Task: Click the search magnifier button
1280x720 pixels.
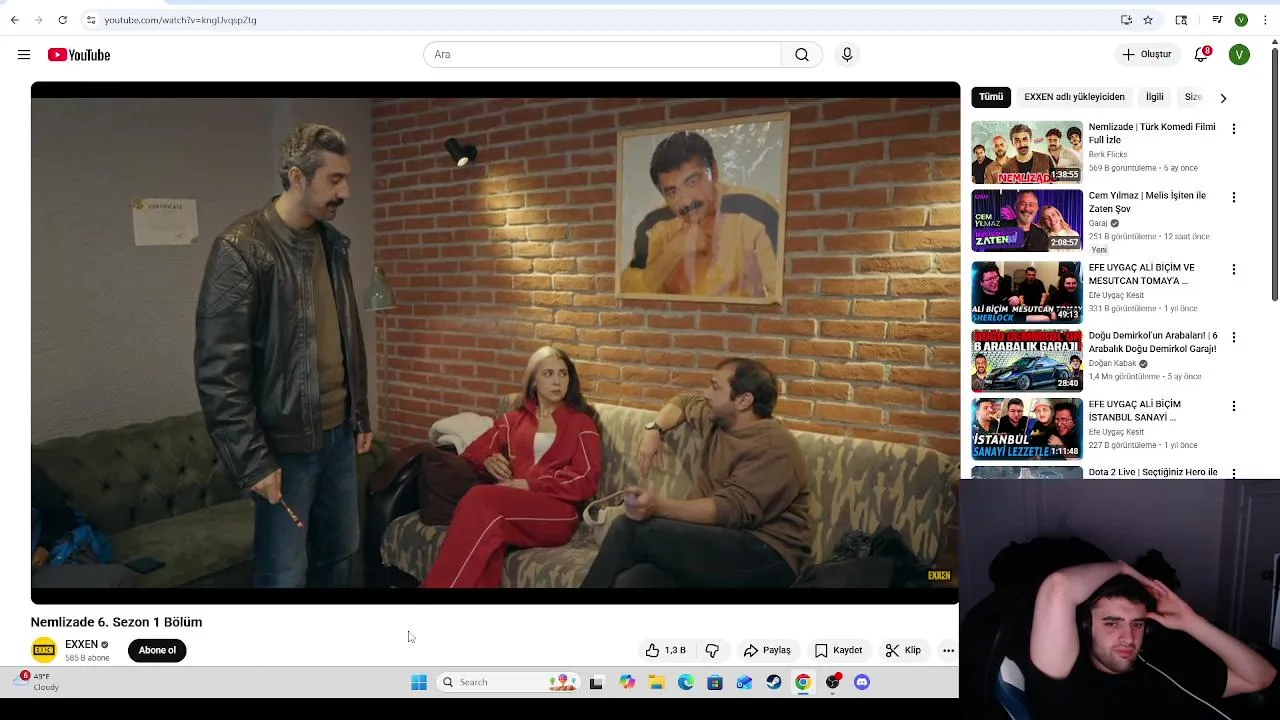Action: point(802,55)
